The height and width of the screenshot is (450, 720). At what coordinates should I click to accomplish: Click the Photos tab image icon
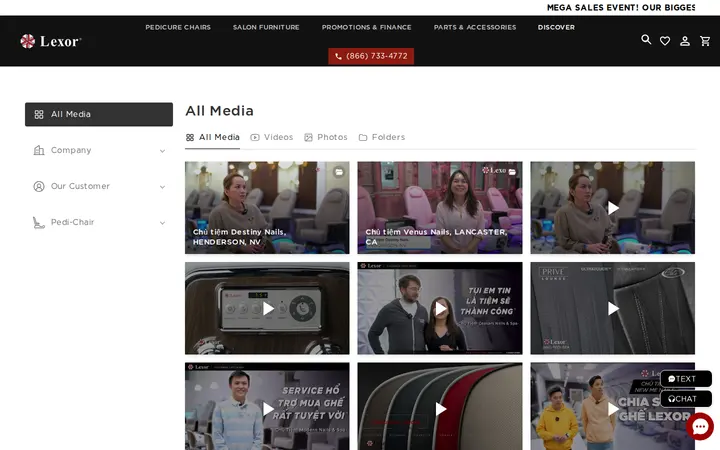pyautogui.click(x=308, y=137)
